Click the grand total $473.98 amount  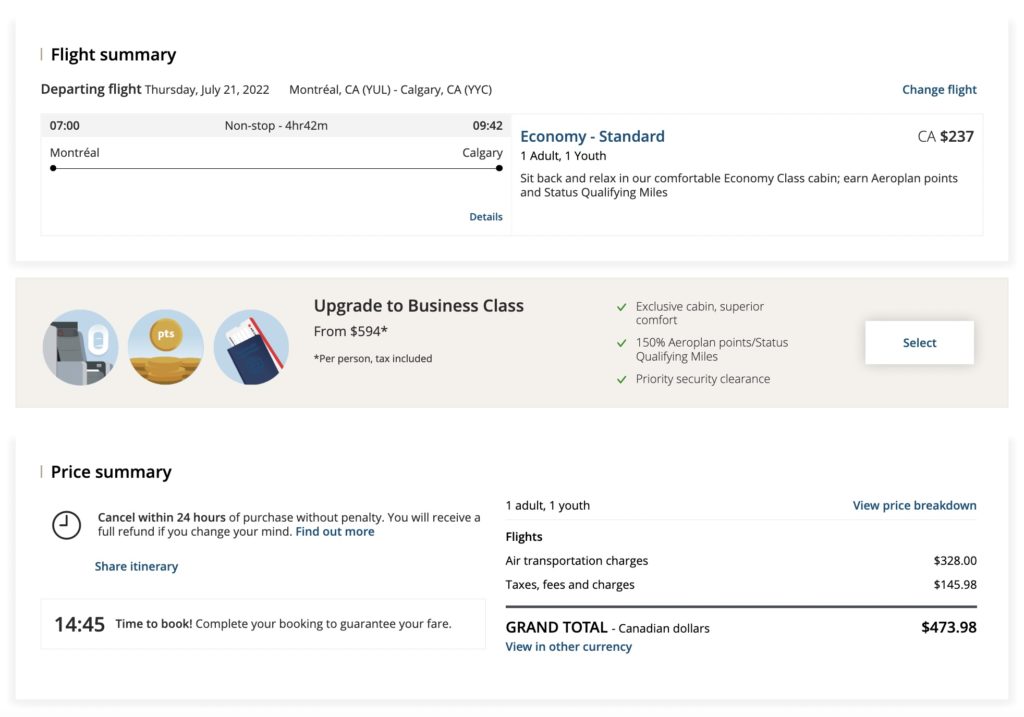[948, 628]
